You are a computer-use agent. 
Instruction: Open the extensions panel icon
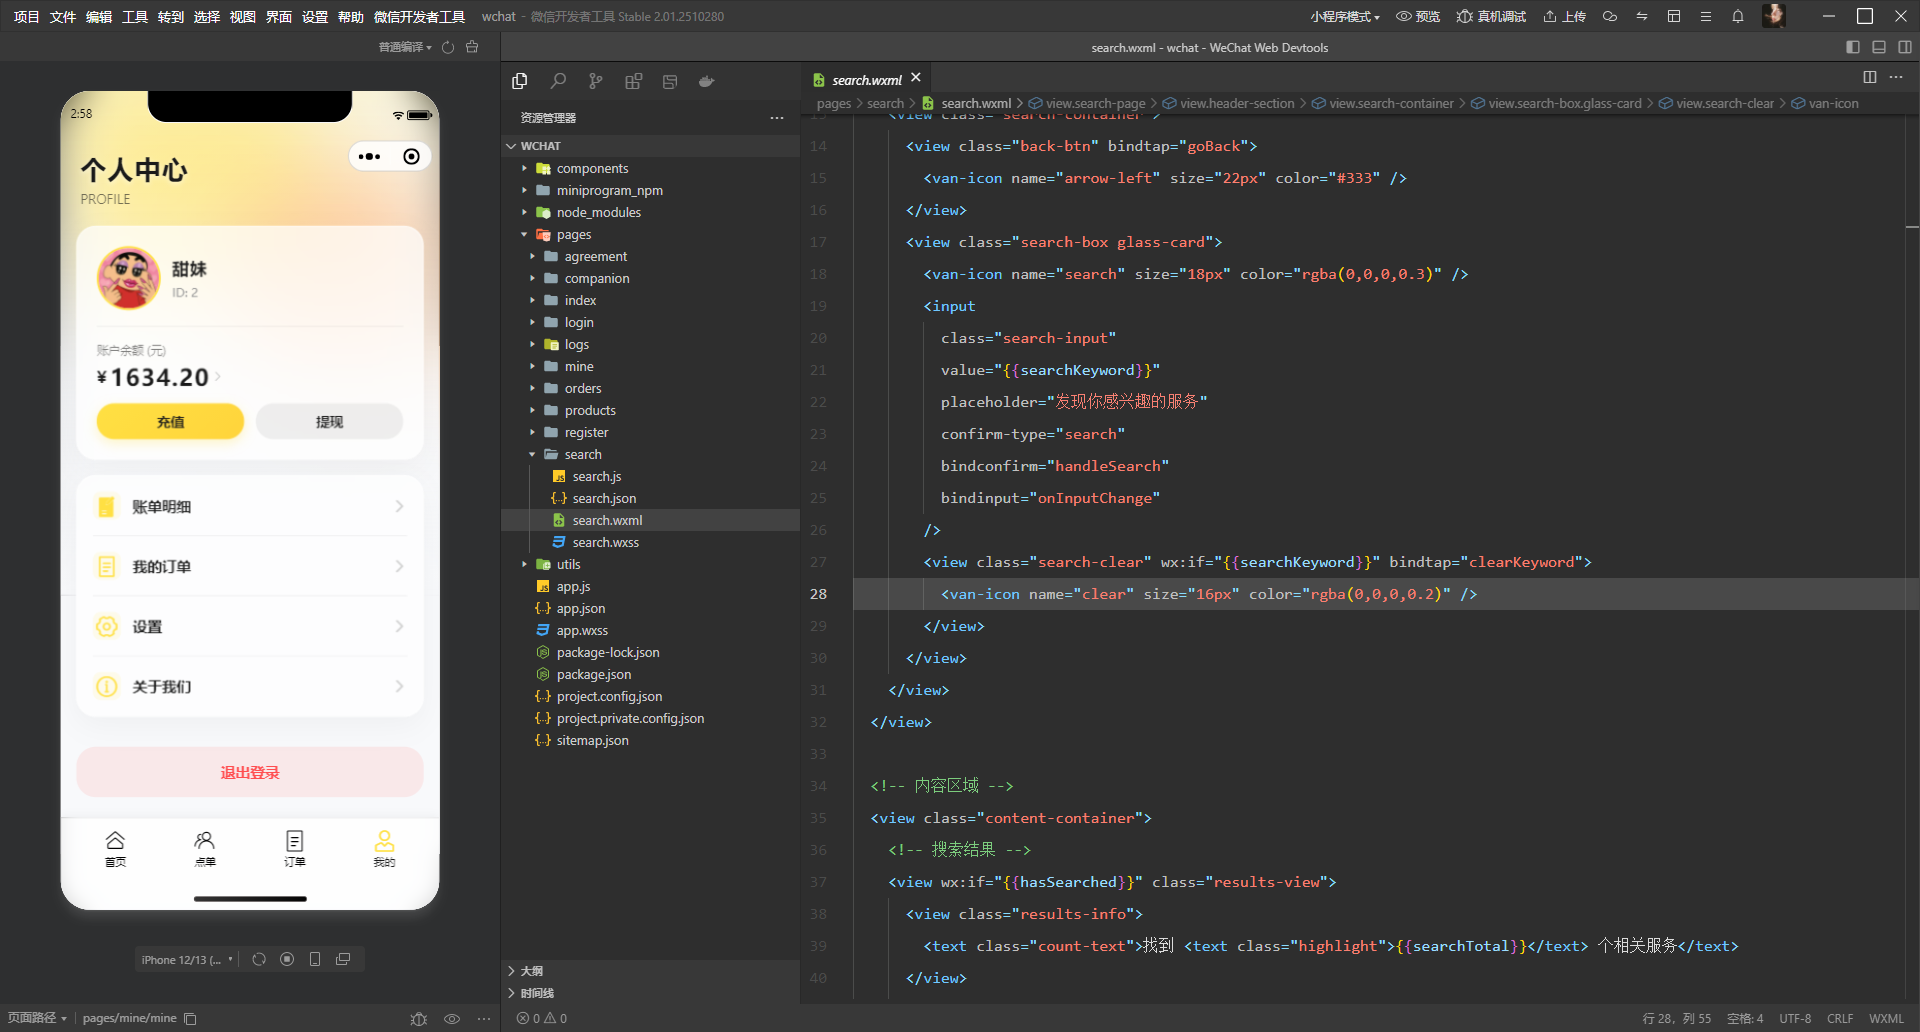pos(633,81)
